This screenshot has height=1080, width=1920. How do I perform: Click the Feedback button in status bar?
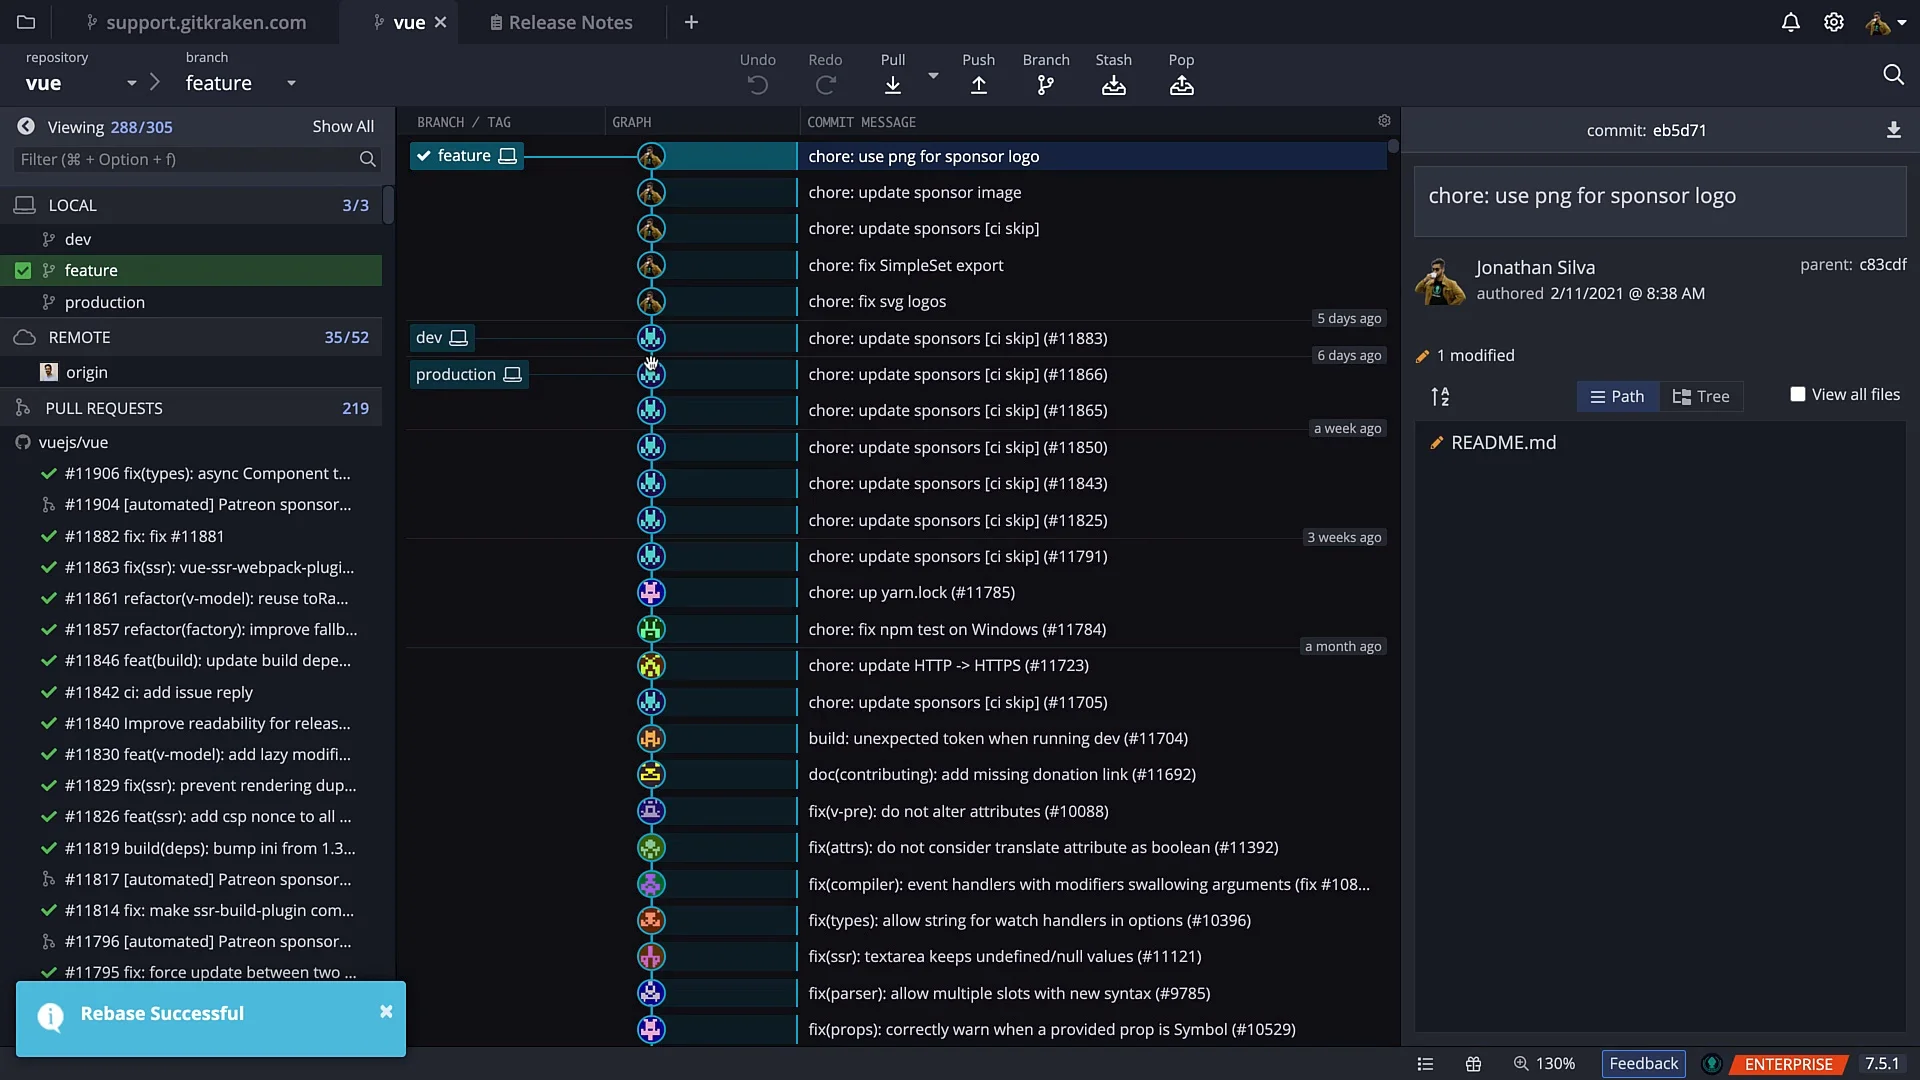click(x=1643, y=1063)
